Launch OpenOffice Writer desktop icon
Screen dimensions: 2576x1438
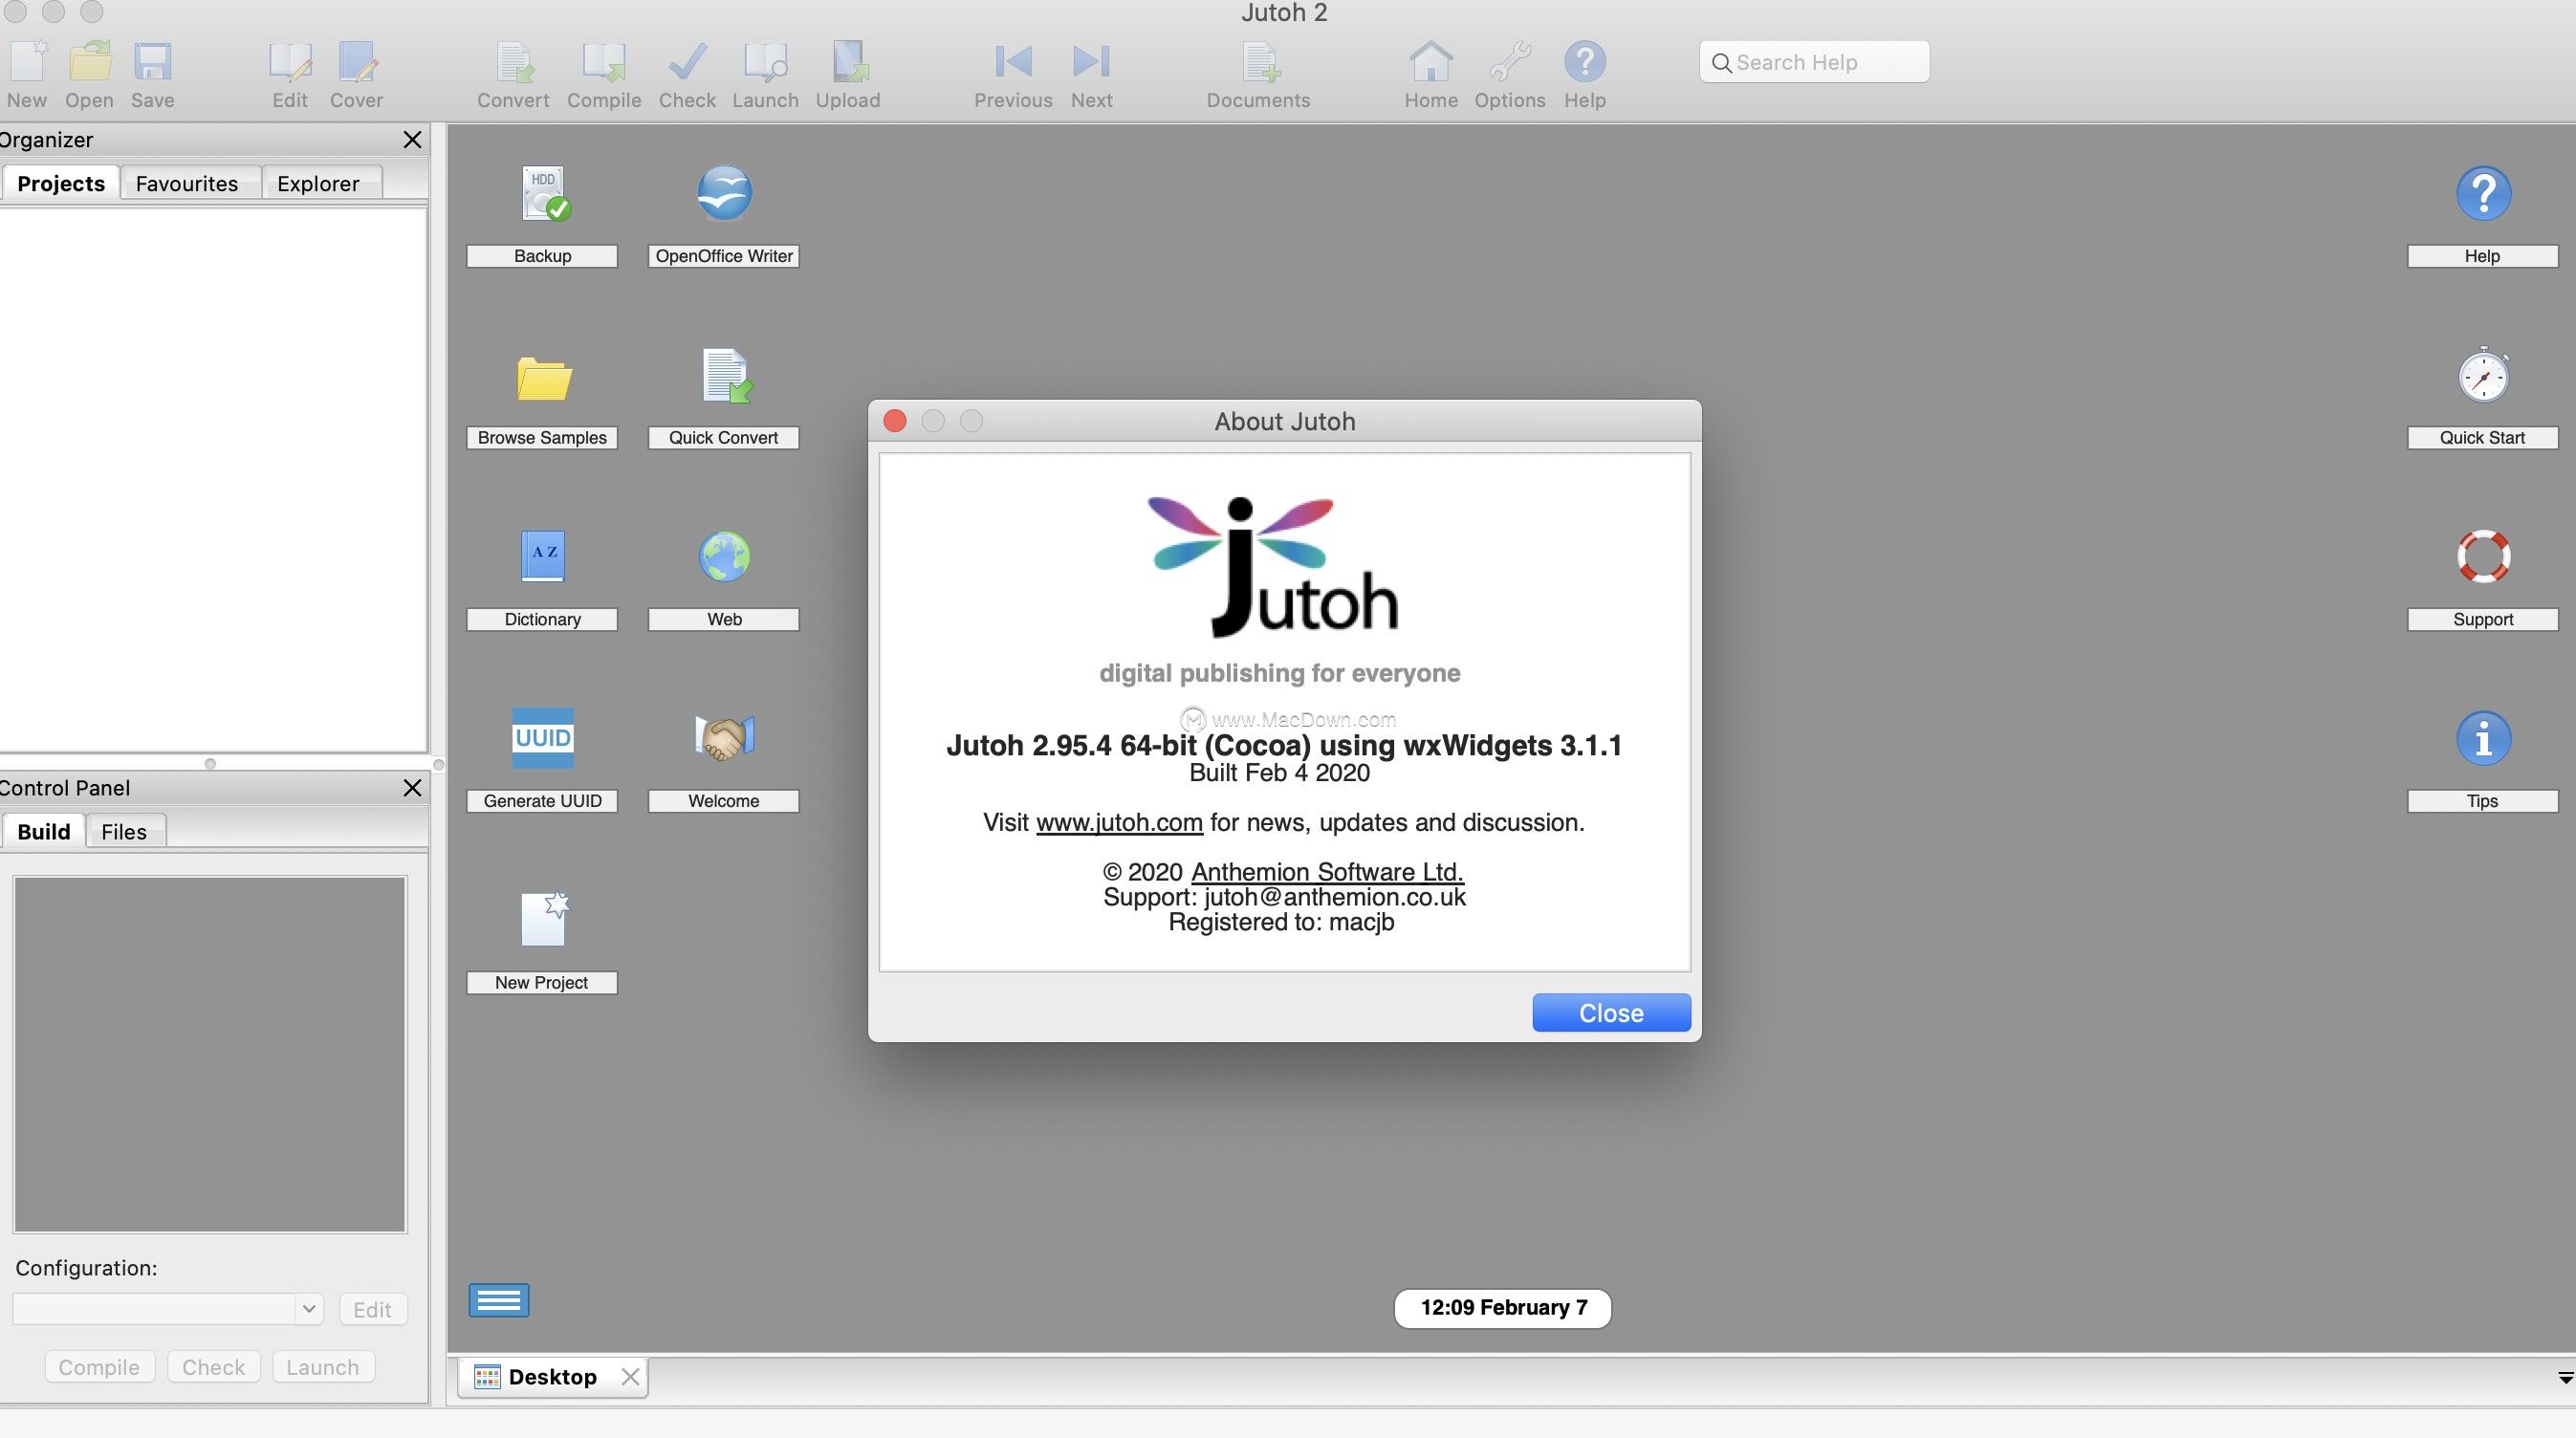click(724, 193)
